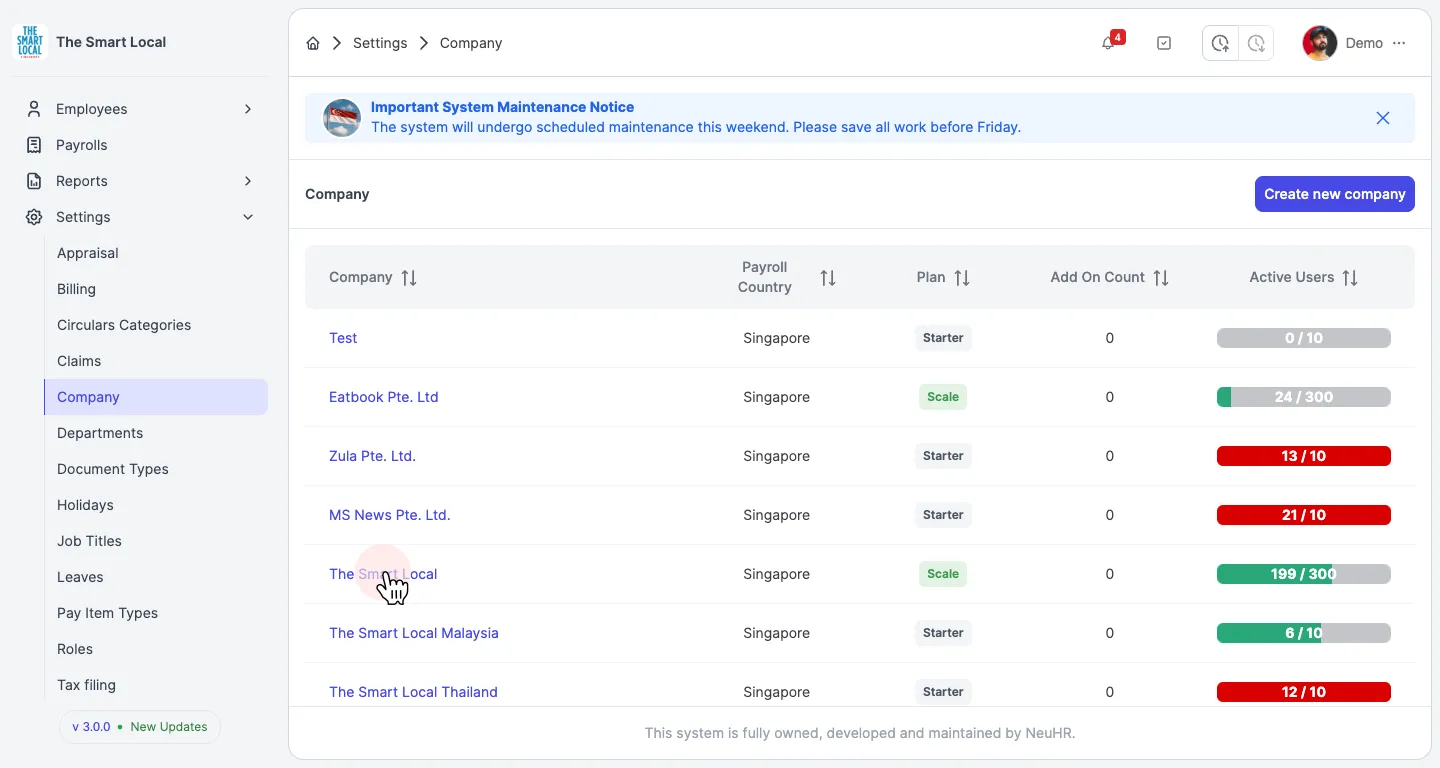This screenshot has height=768, width=1440.
Task: Open the Demo user avatar
Action: coord(1320,43)
